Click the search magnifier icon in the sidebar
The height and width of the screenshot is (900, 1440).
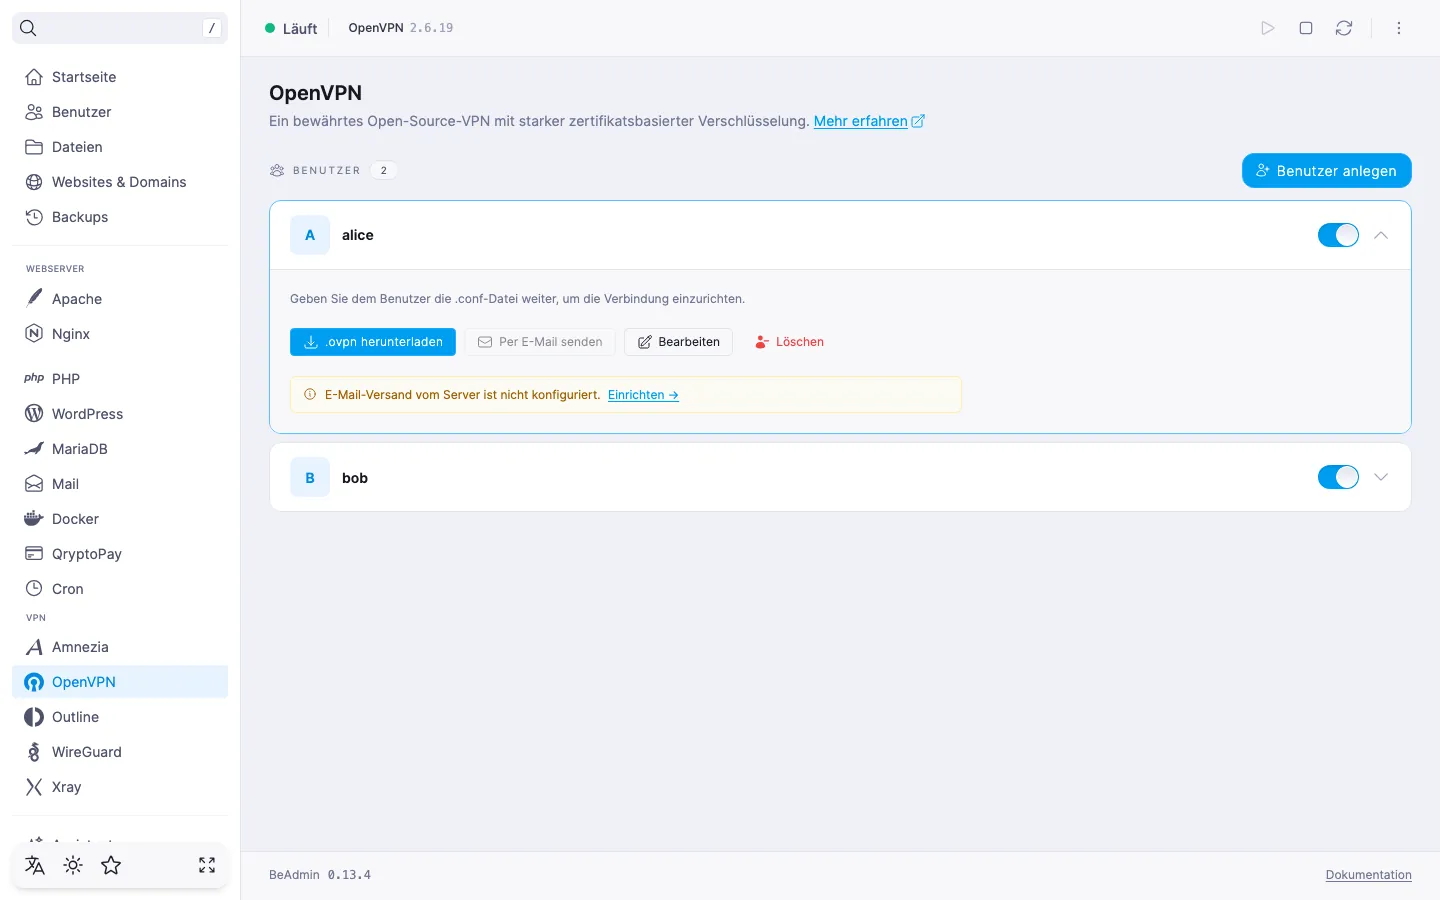[28, 28]
